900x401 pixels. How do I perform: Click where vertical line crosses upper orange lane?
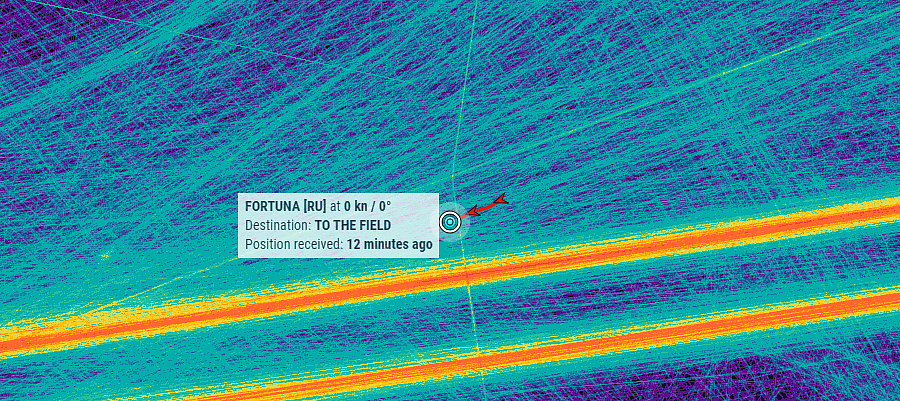pos(466,278)
